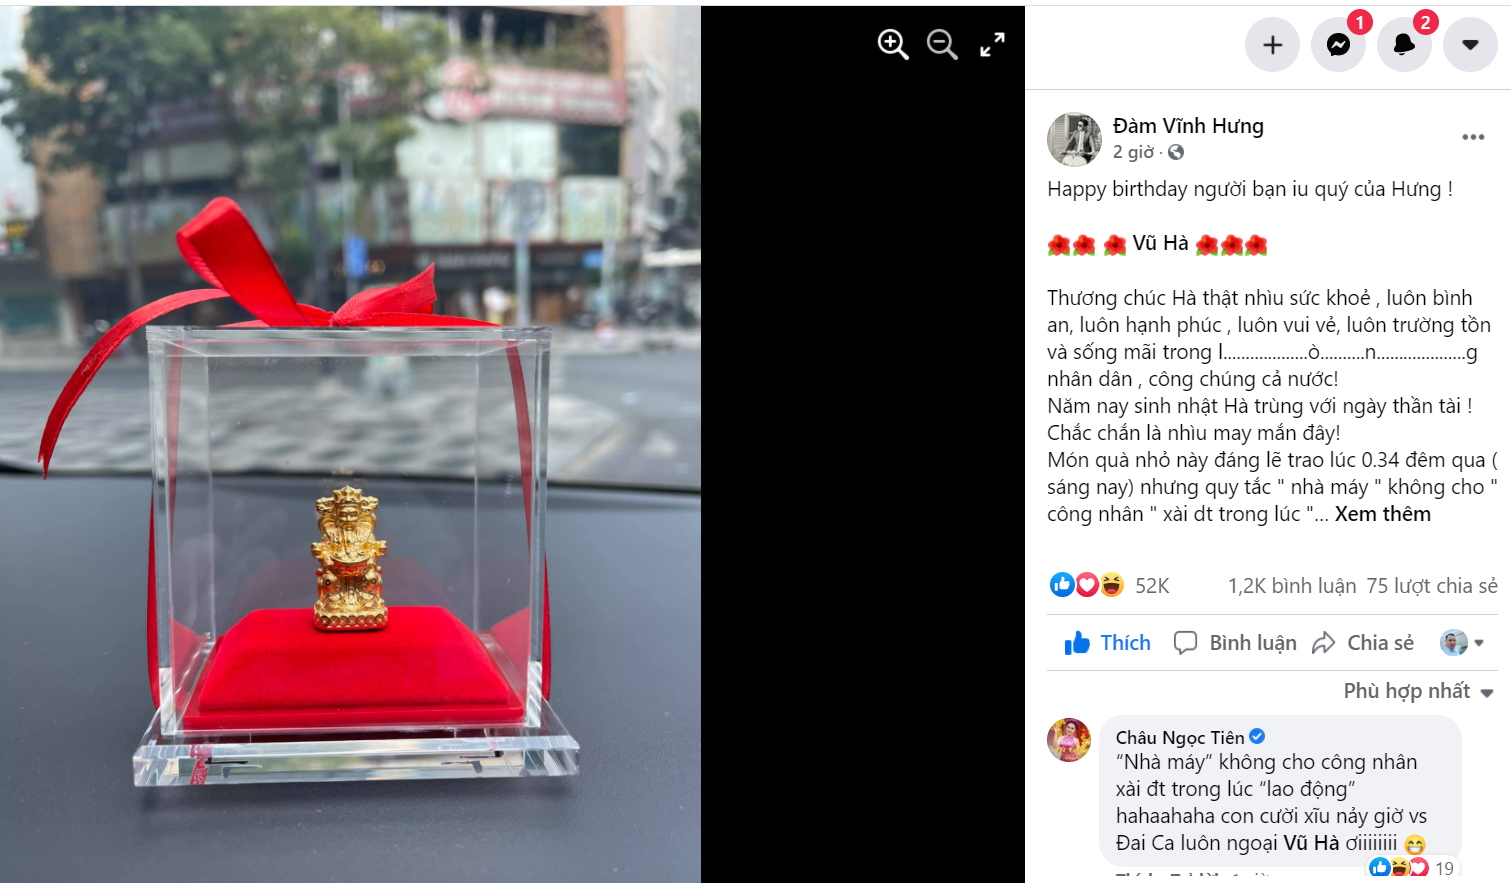This screenshot has height=883, width=1511.
Task: Click Bình luận to comment
Action: (1234, 643)
